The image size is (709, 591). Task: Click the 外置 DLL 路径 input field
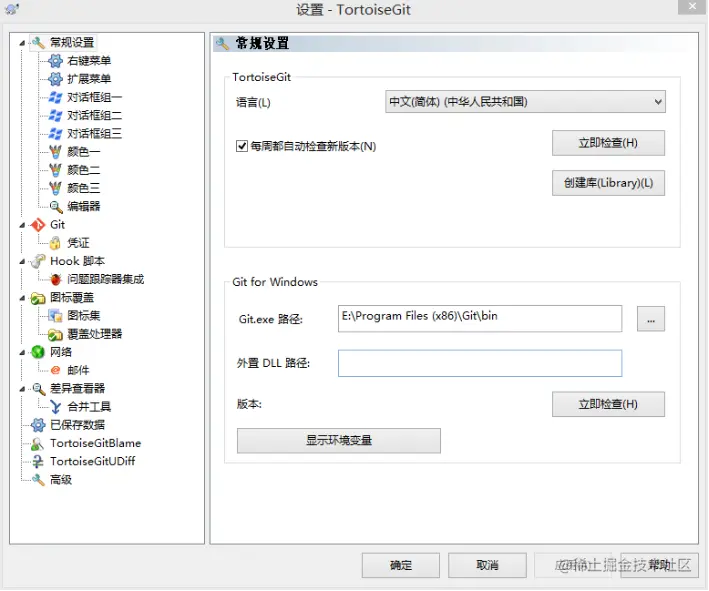480,363
